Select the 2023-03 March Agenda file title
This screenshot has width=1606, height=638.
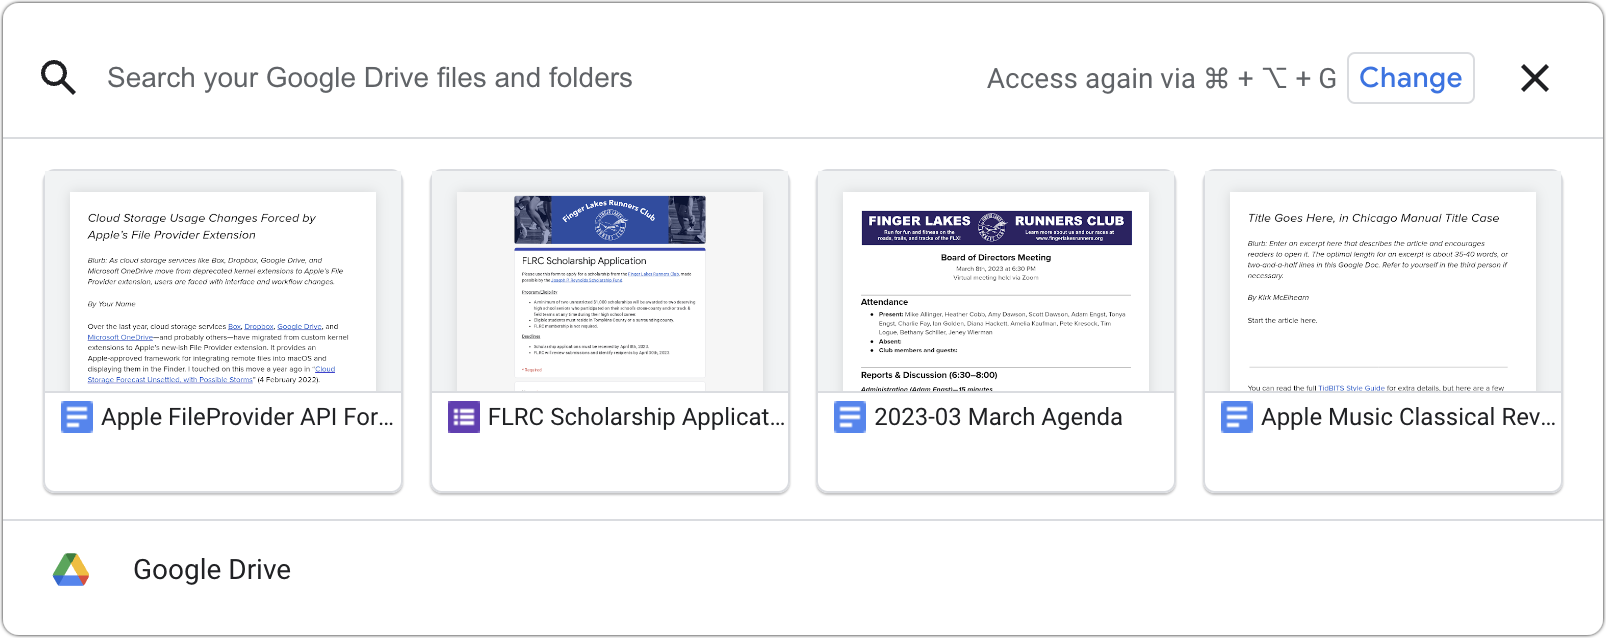(998, 417)
